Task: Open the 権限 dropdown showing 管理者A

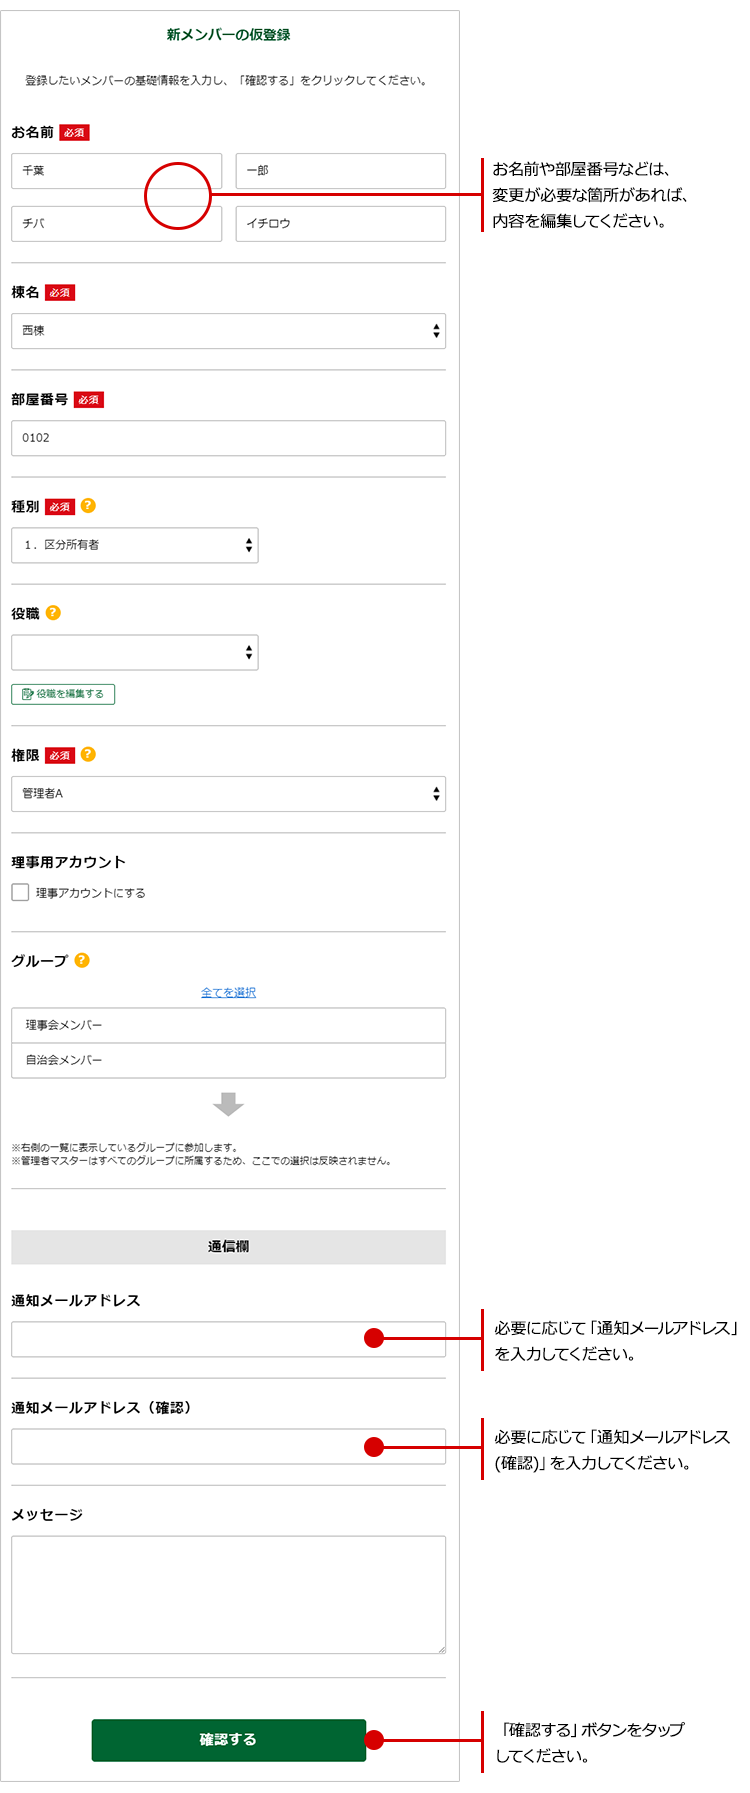Action: tap(228, 794)
